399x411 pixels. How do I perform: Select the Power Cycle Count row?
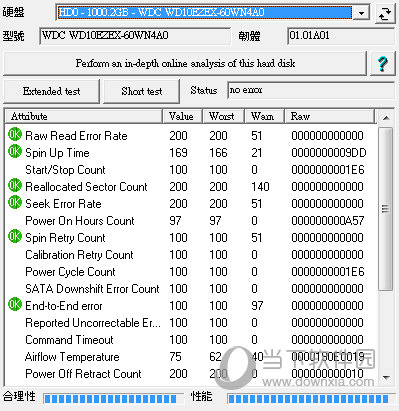tap(192, 272)
